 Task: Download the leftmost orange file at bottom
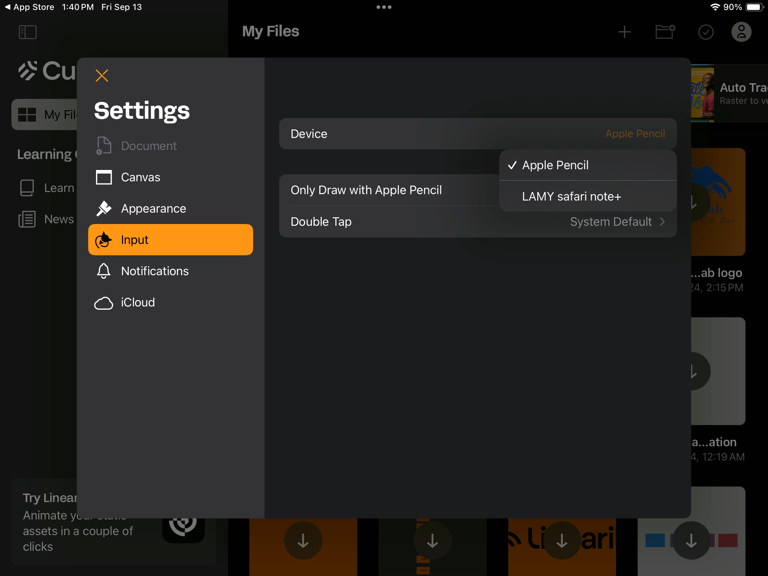point(303,541)
